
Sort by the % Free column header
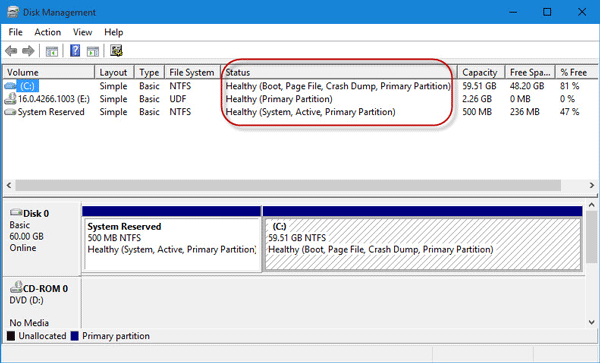576,72
